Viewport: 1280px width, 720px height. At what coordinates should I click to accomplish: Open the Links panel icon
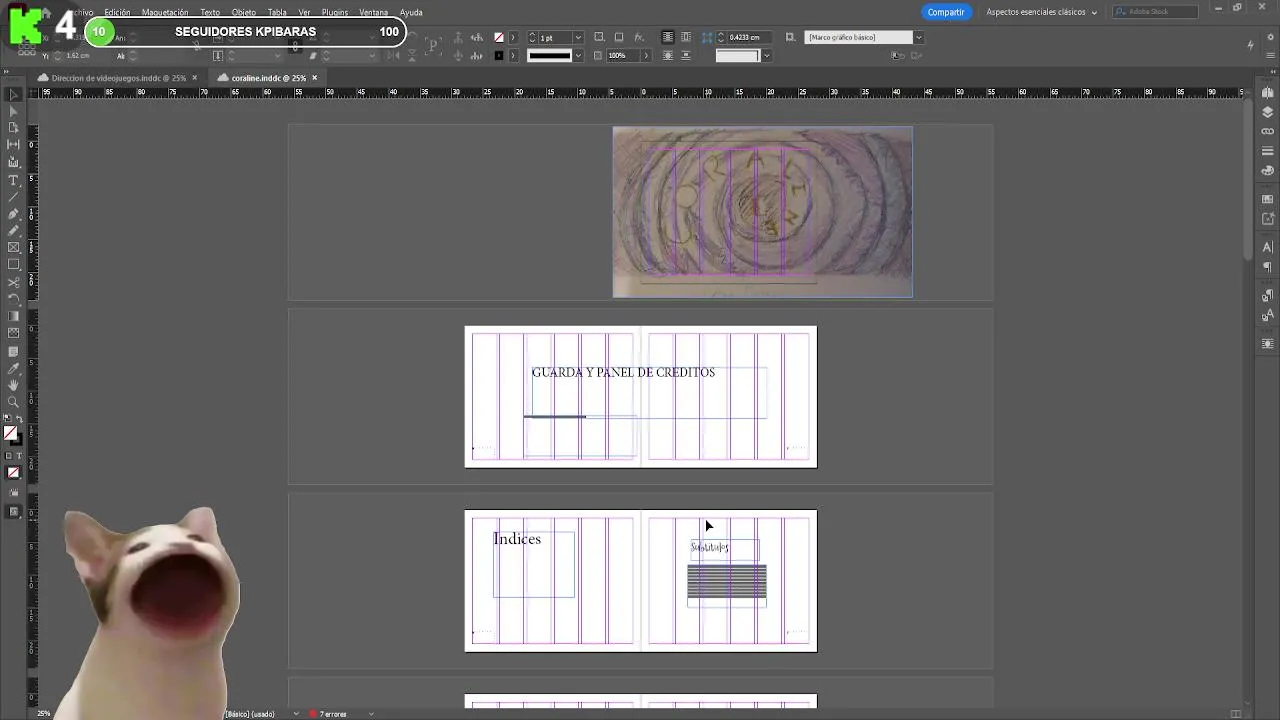[1268, 131]
